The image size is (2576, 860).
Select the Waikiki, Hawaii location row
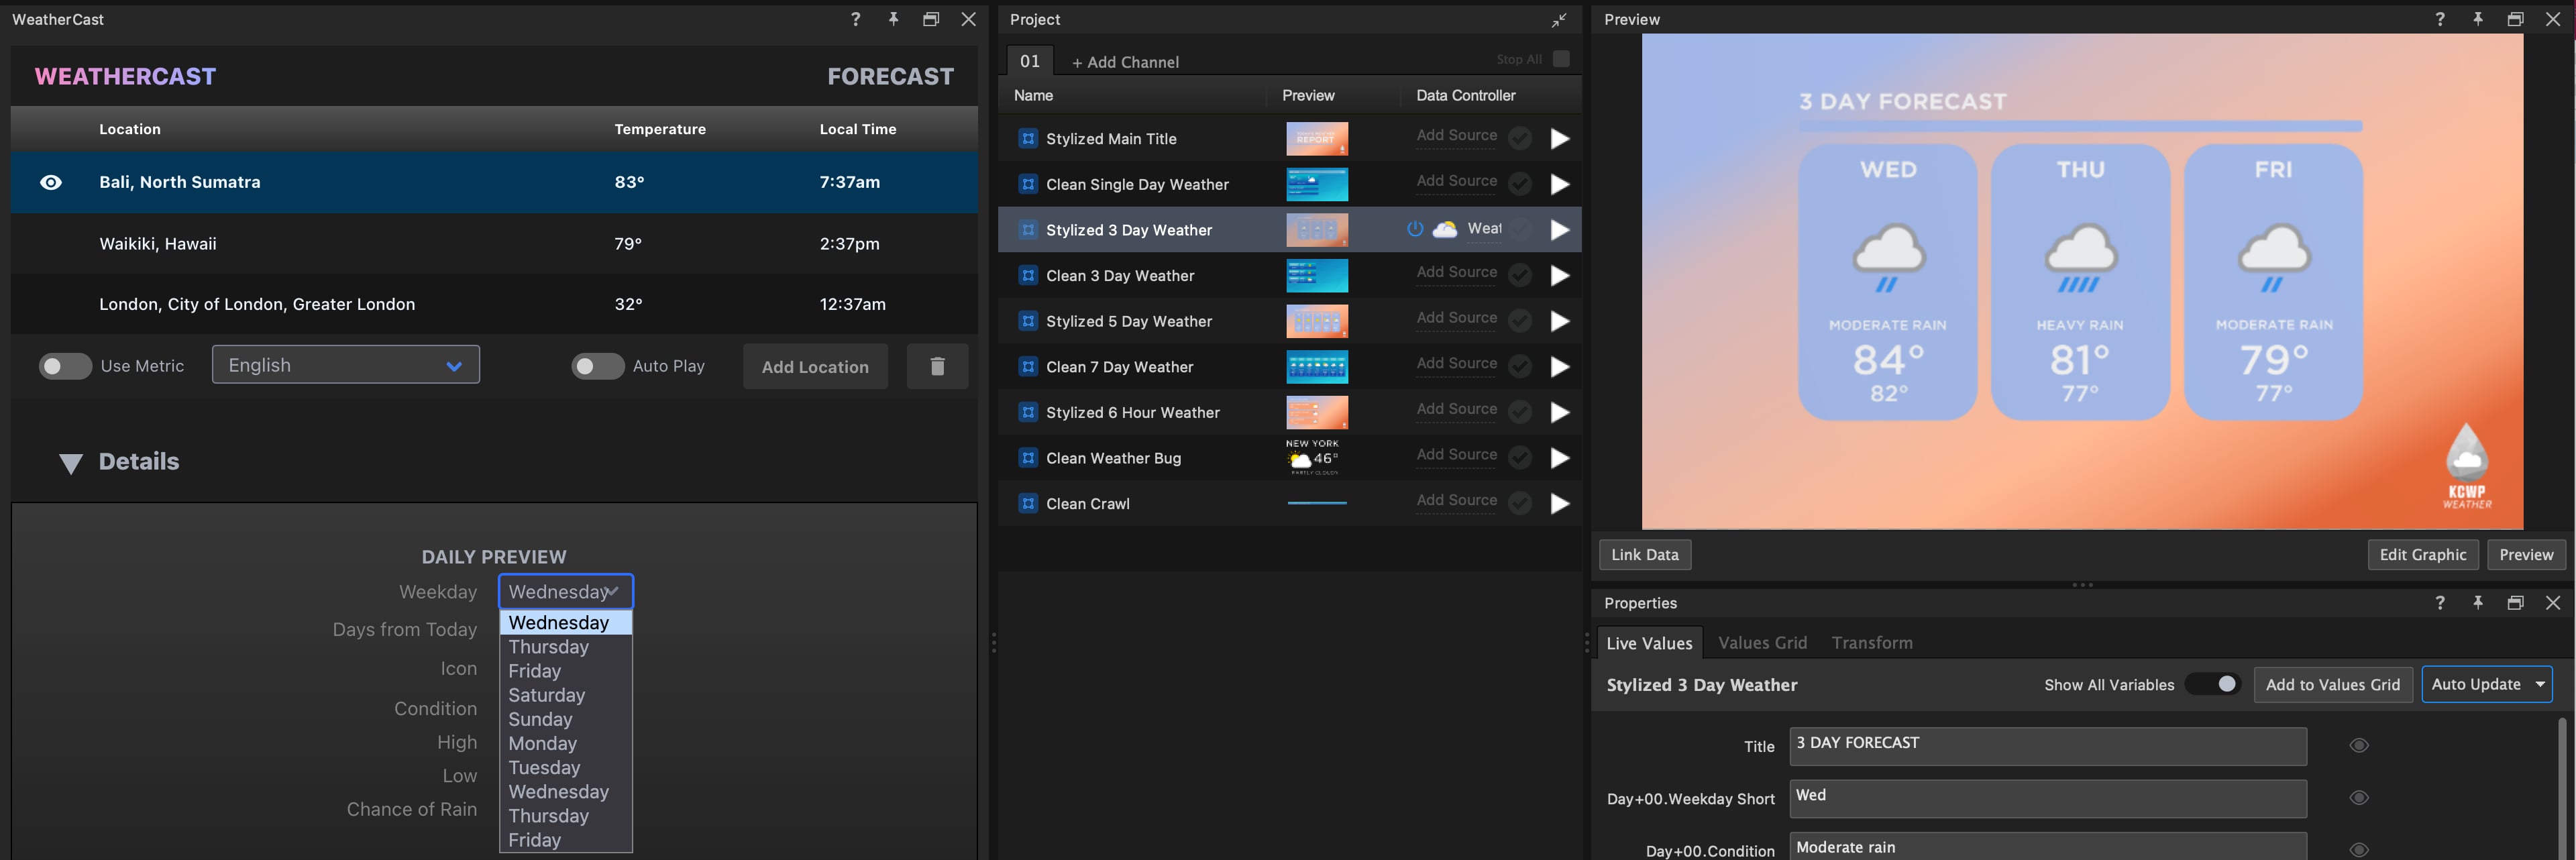click(x=494, y=243)
